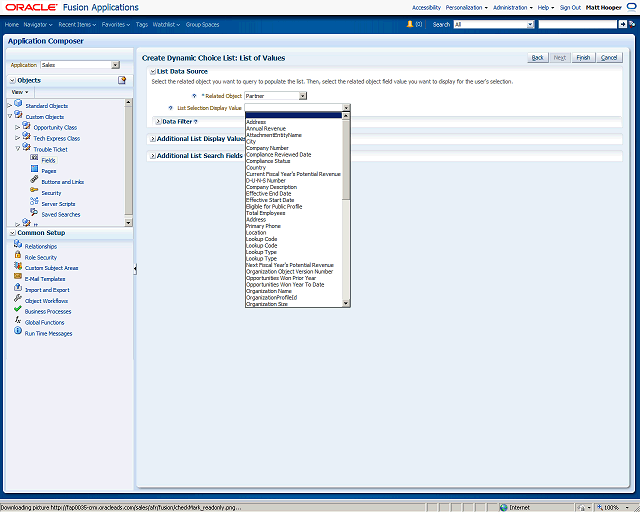
Task: Click the Run Time Messages info icon
Action: 18,331
